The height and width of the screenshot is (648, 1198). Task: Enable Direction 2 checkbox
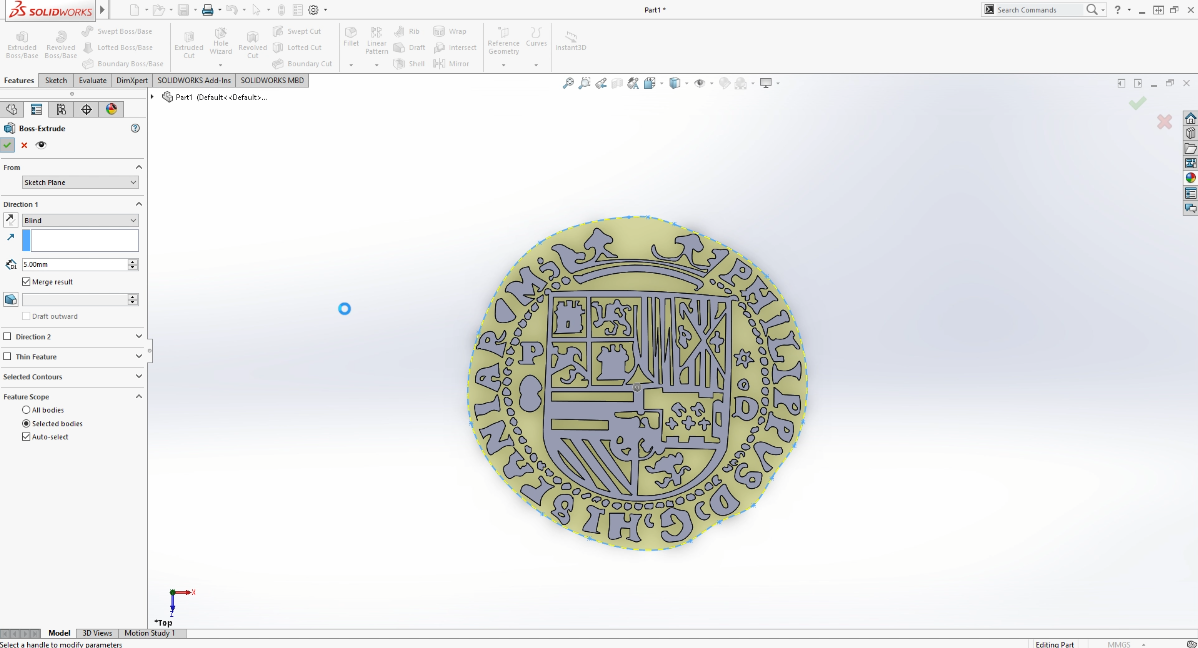[8, 336]
